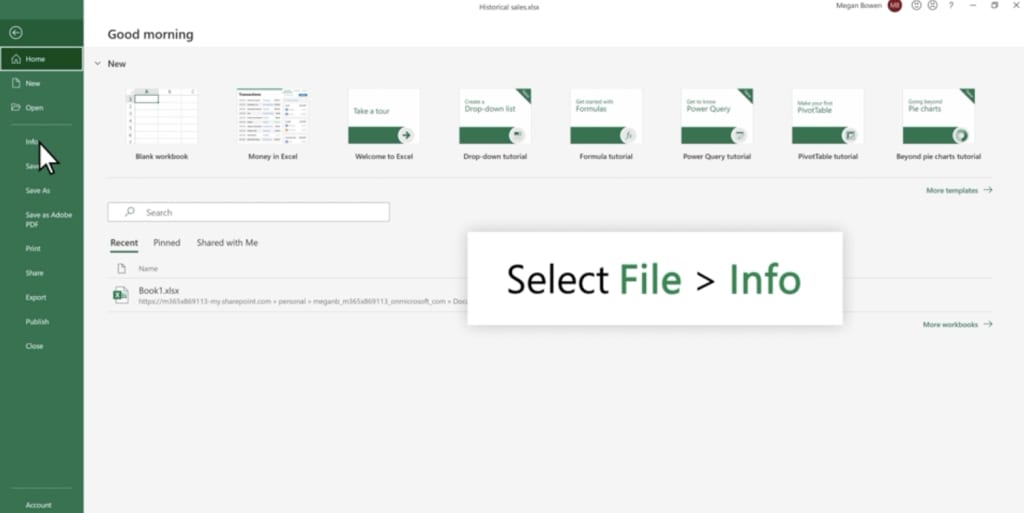Open the Home page in backstage
The width and height of the screenshot is (1024, 513).
click(42, 59)
